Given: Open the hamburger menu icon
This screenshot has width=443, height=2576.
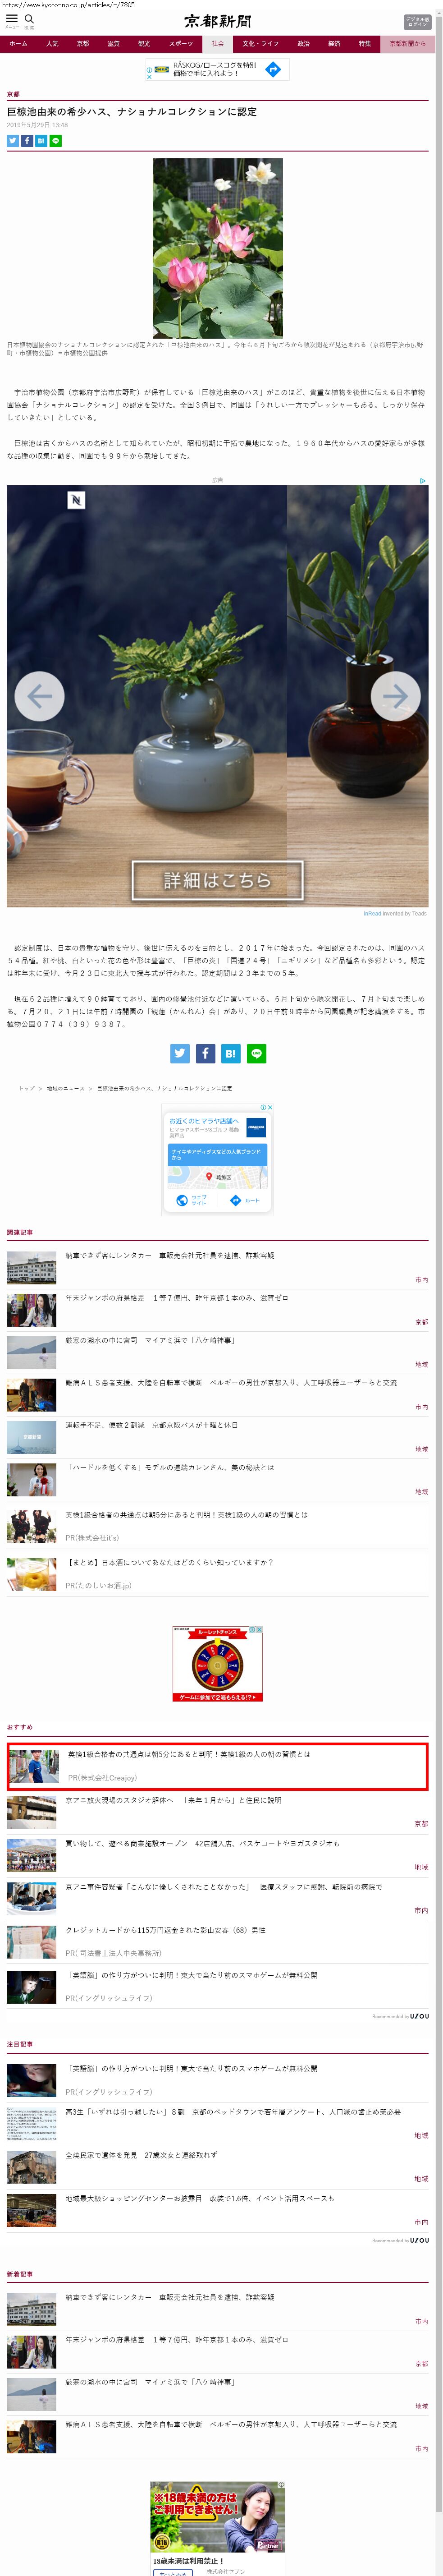Looking at the screenshot, I should 12,19.
